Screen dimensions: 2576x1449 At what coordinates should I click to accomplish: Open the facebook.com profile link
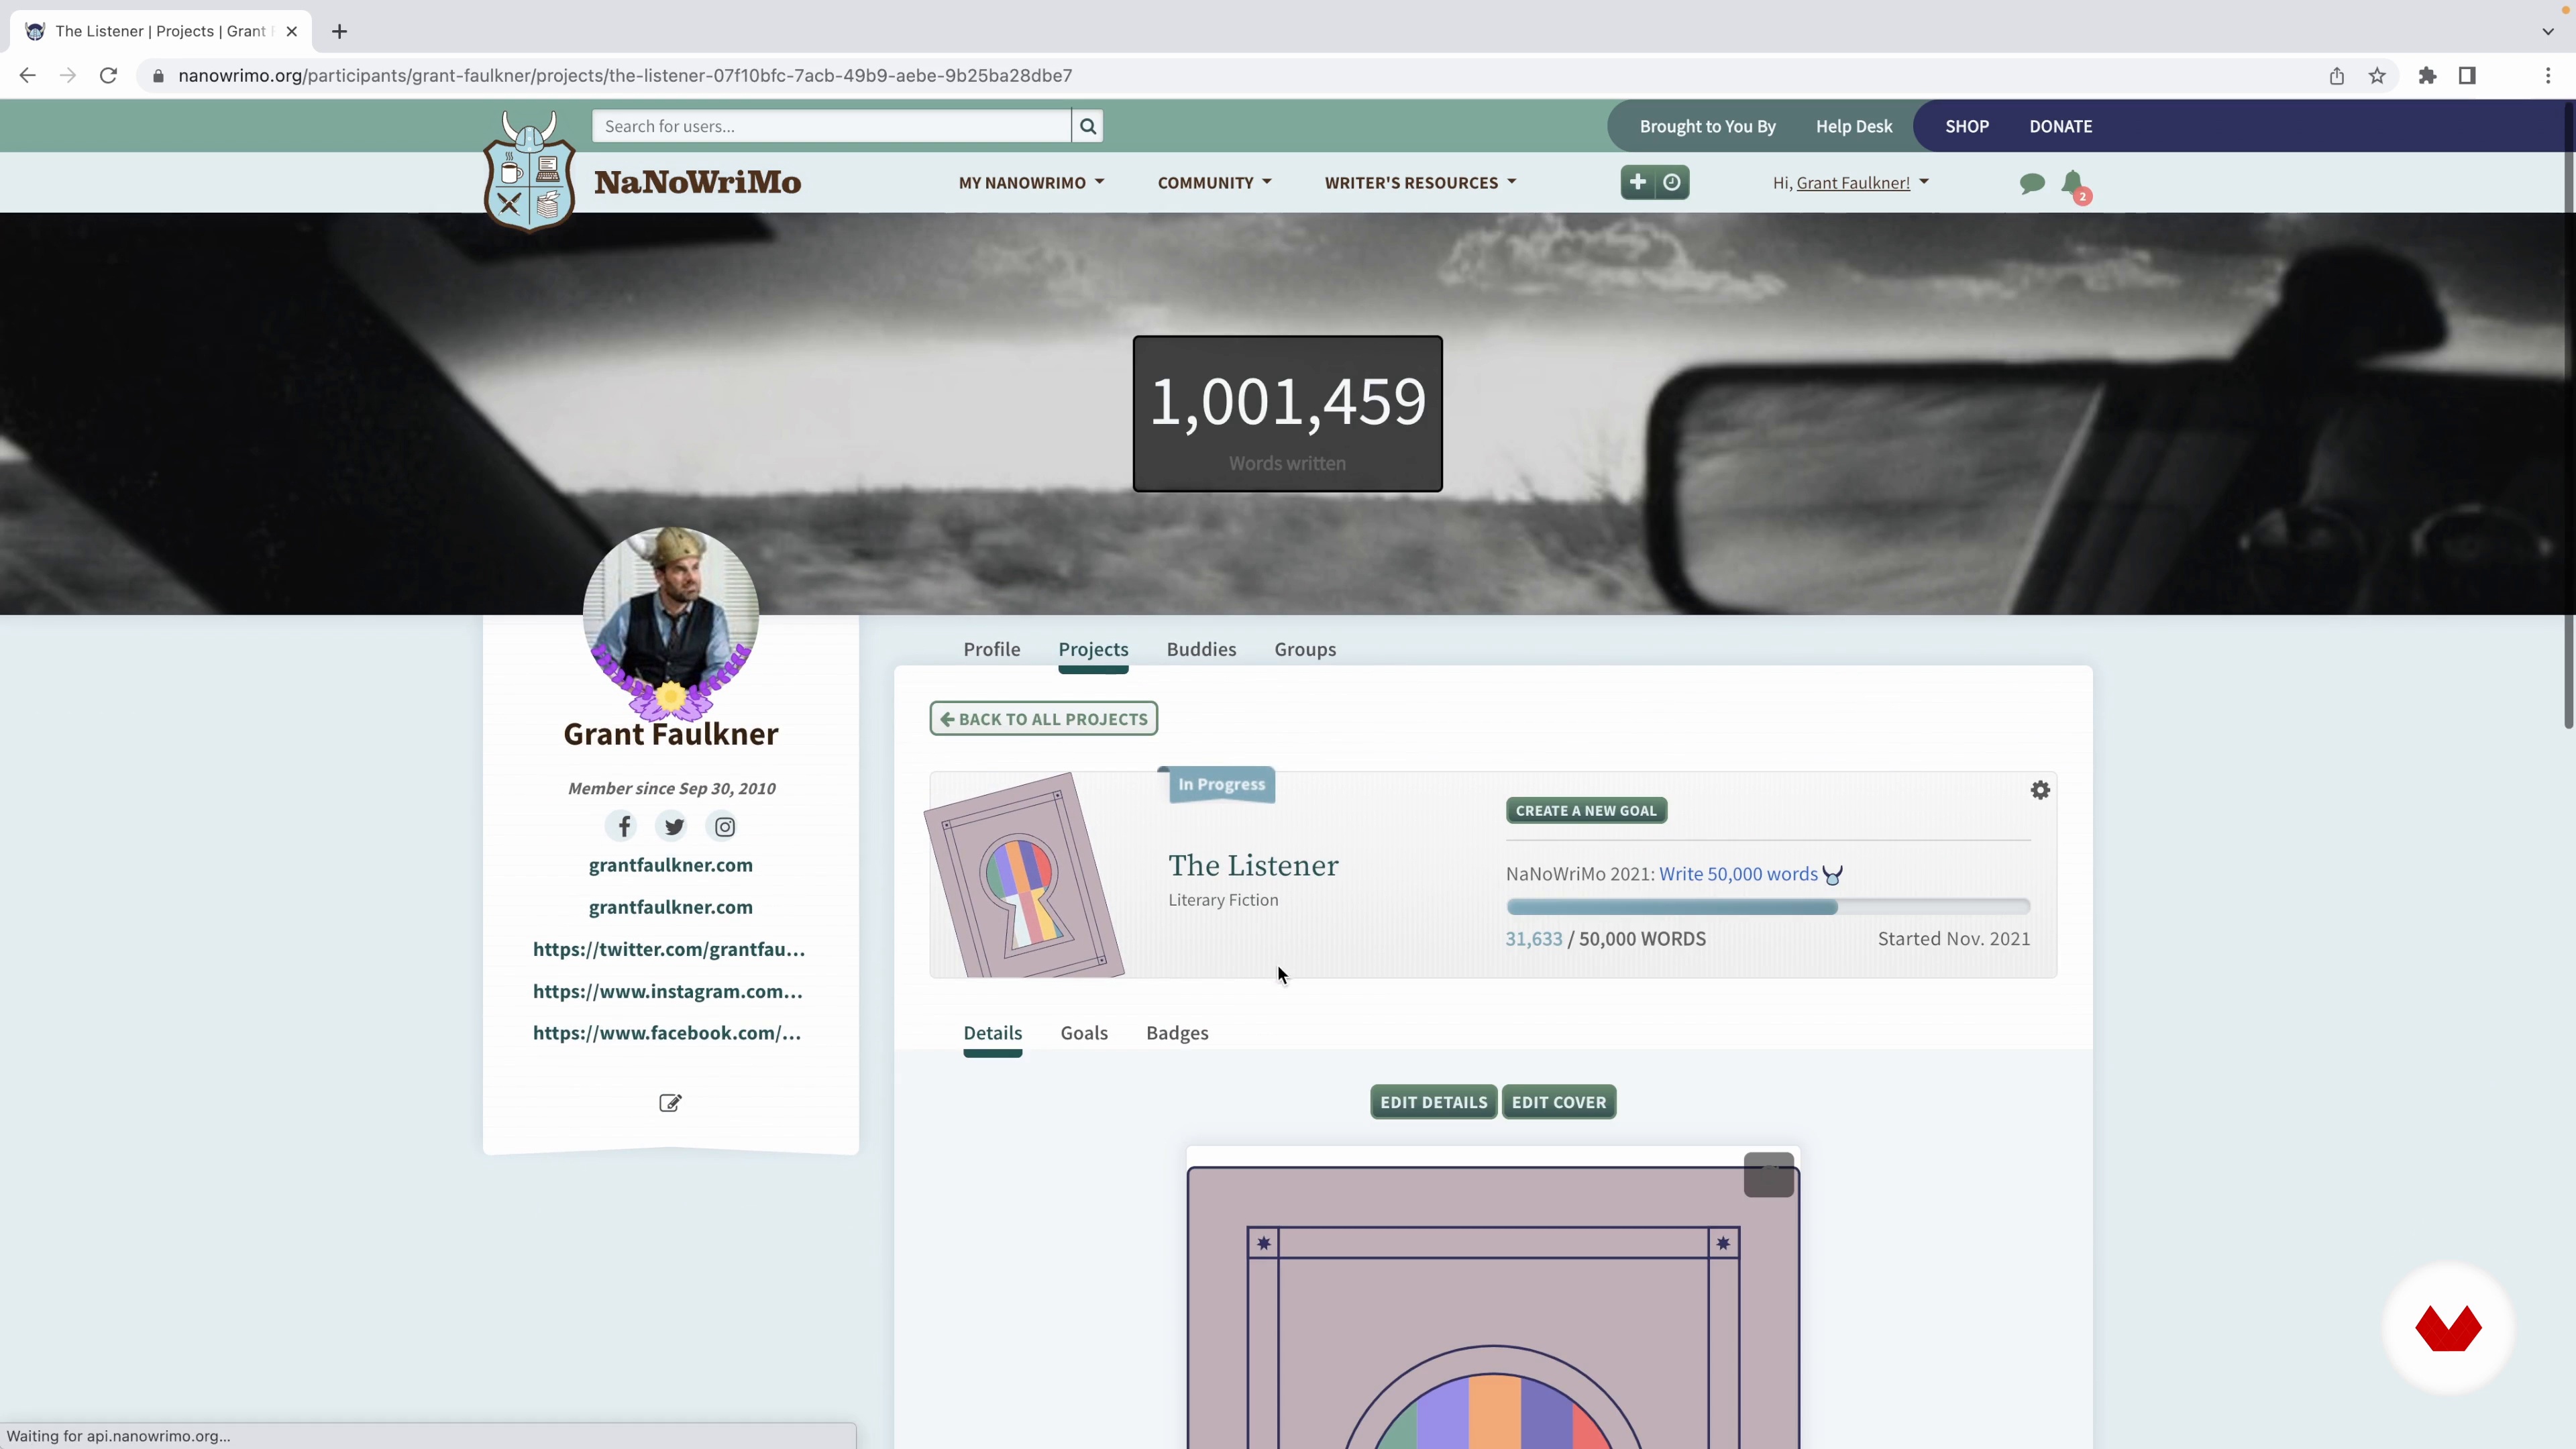(x=666, y=1033)
